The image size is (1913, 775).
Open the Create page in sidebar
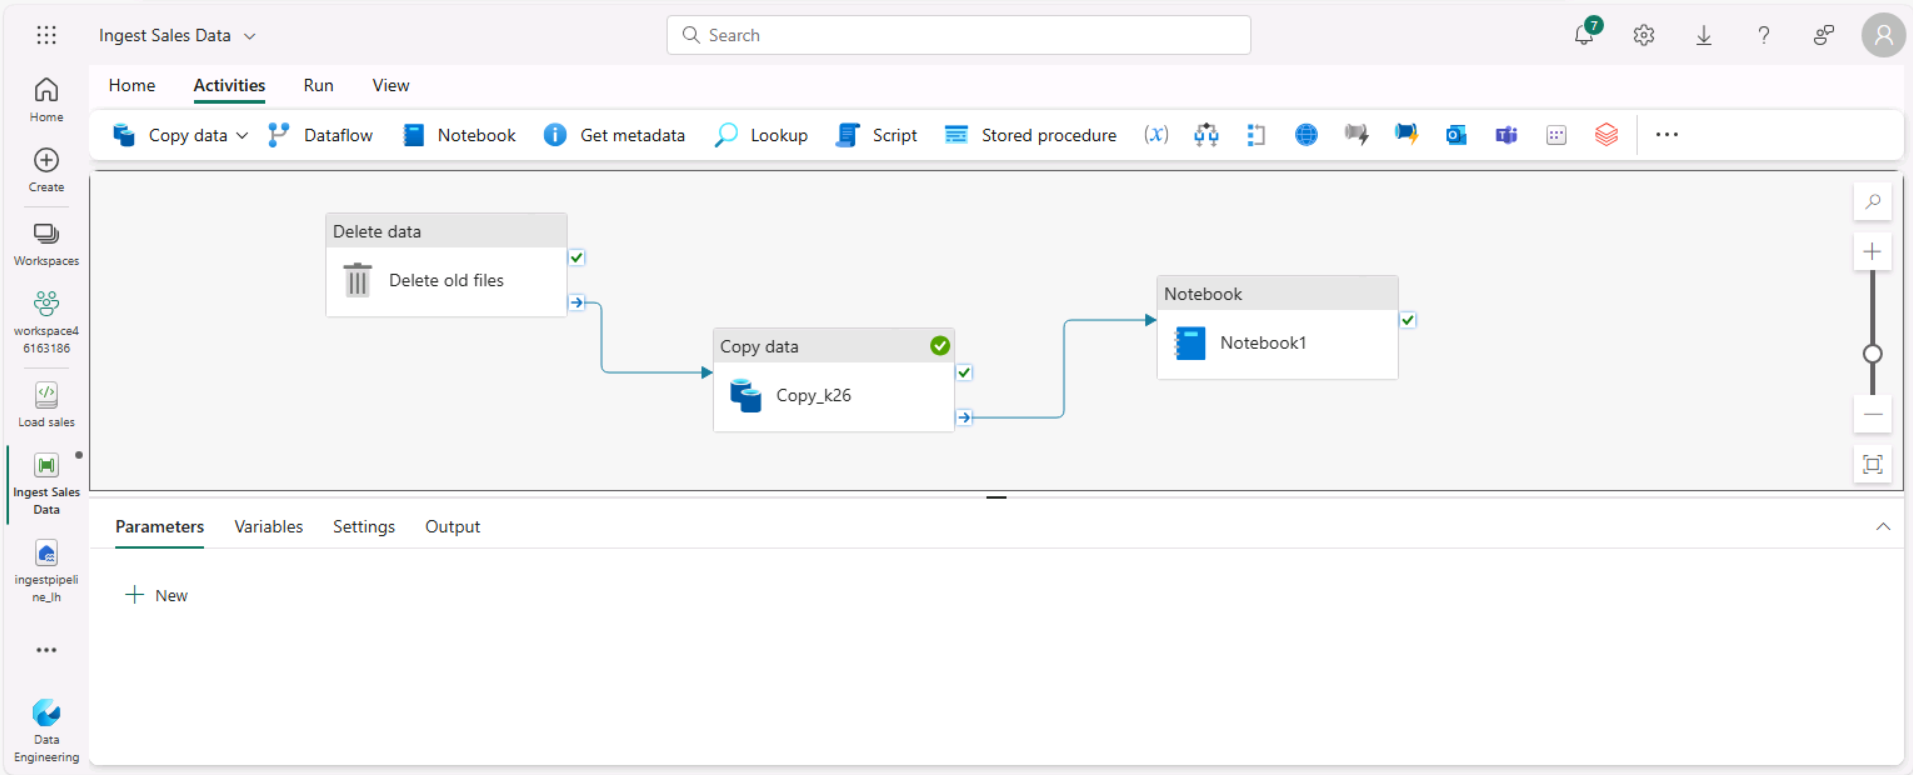(46, 170)
